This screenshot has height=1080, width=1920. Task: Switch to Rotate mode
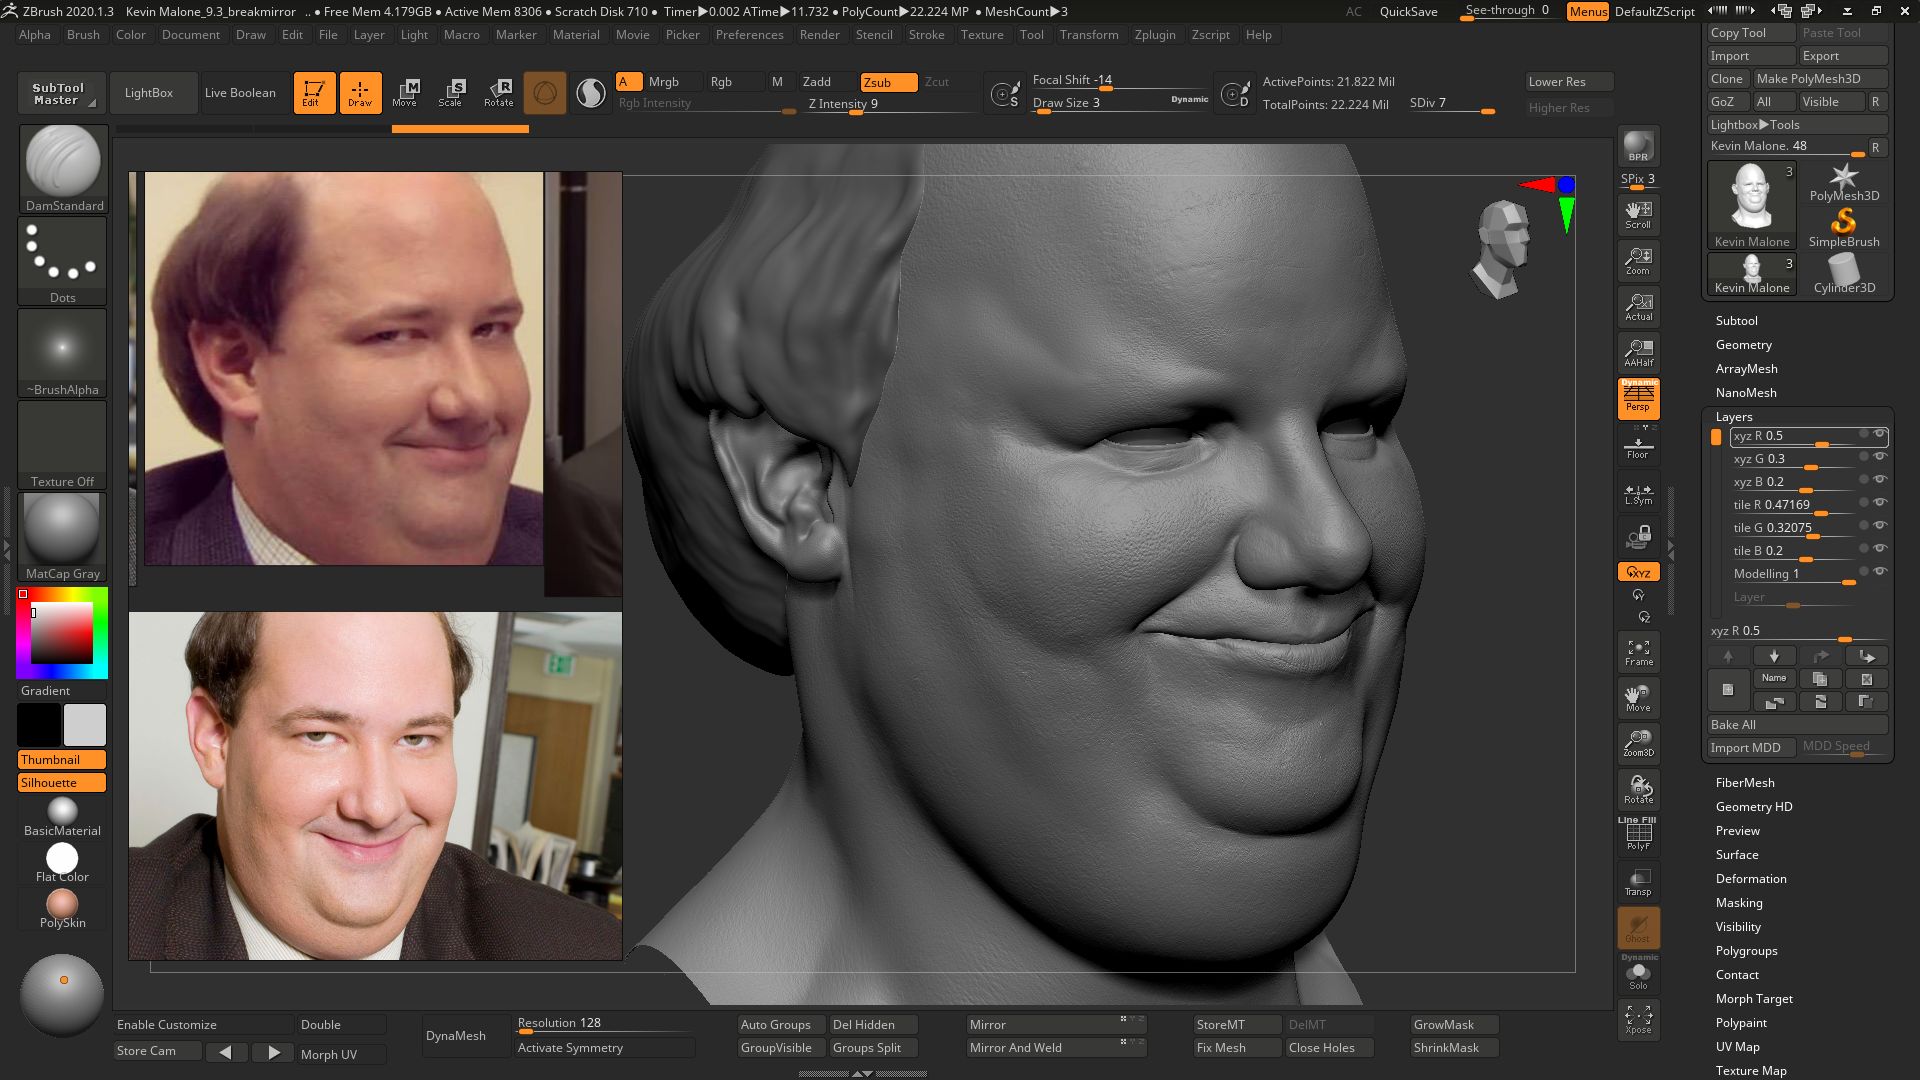pos(498,92)
